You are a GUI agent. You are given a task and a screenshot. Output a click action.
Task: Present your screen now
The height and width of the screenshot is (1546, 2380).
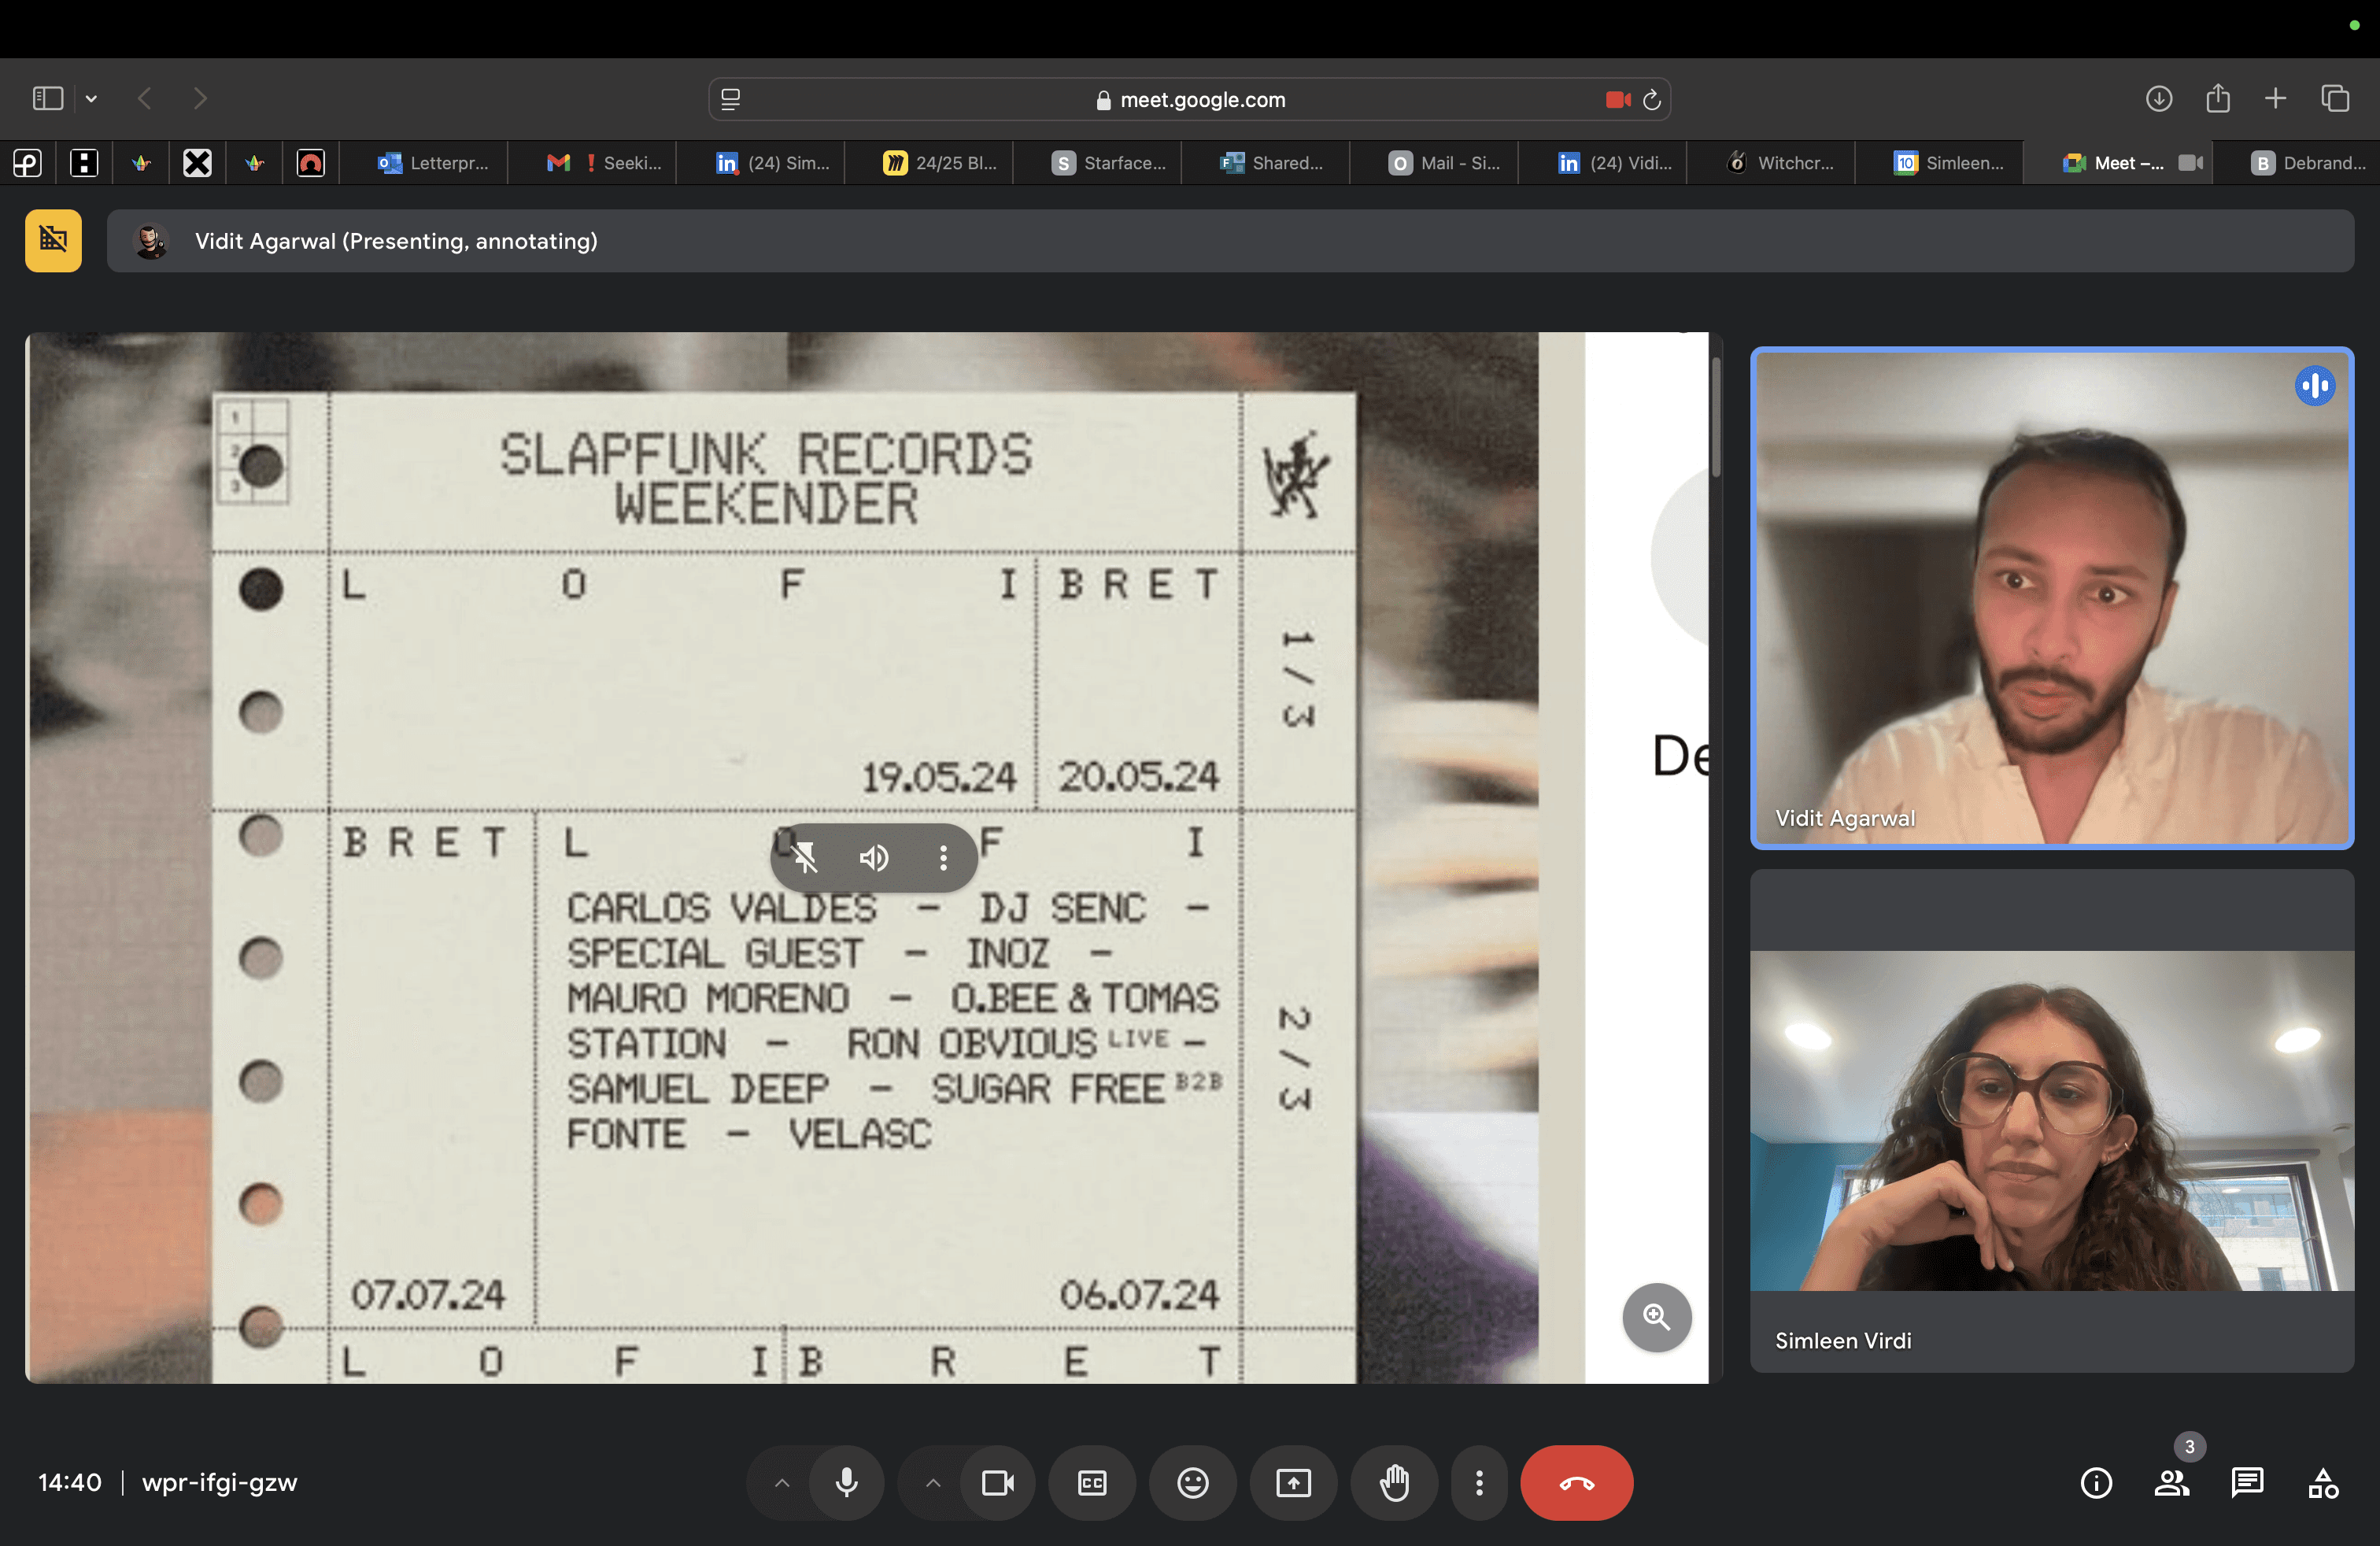1293,1483
